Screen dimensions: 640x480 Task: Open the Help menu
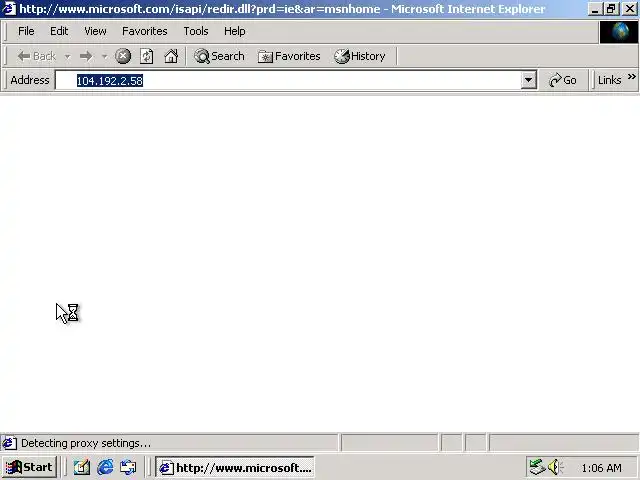pyautogui.click(x=235, y=31)
